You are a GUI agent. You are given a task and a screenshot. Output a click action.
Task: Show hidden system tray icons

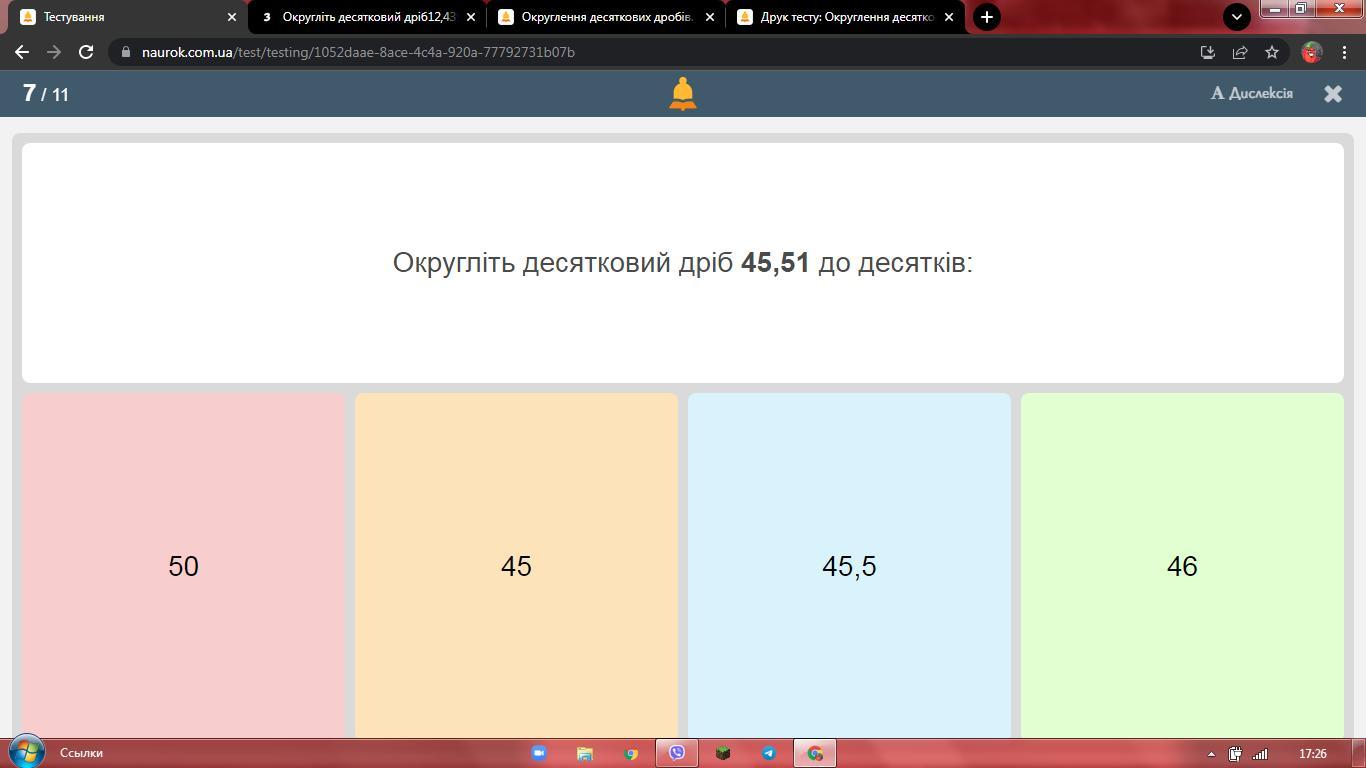pyautogui.click(x=1211, y=754)
